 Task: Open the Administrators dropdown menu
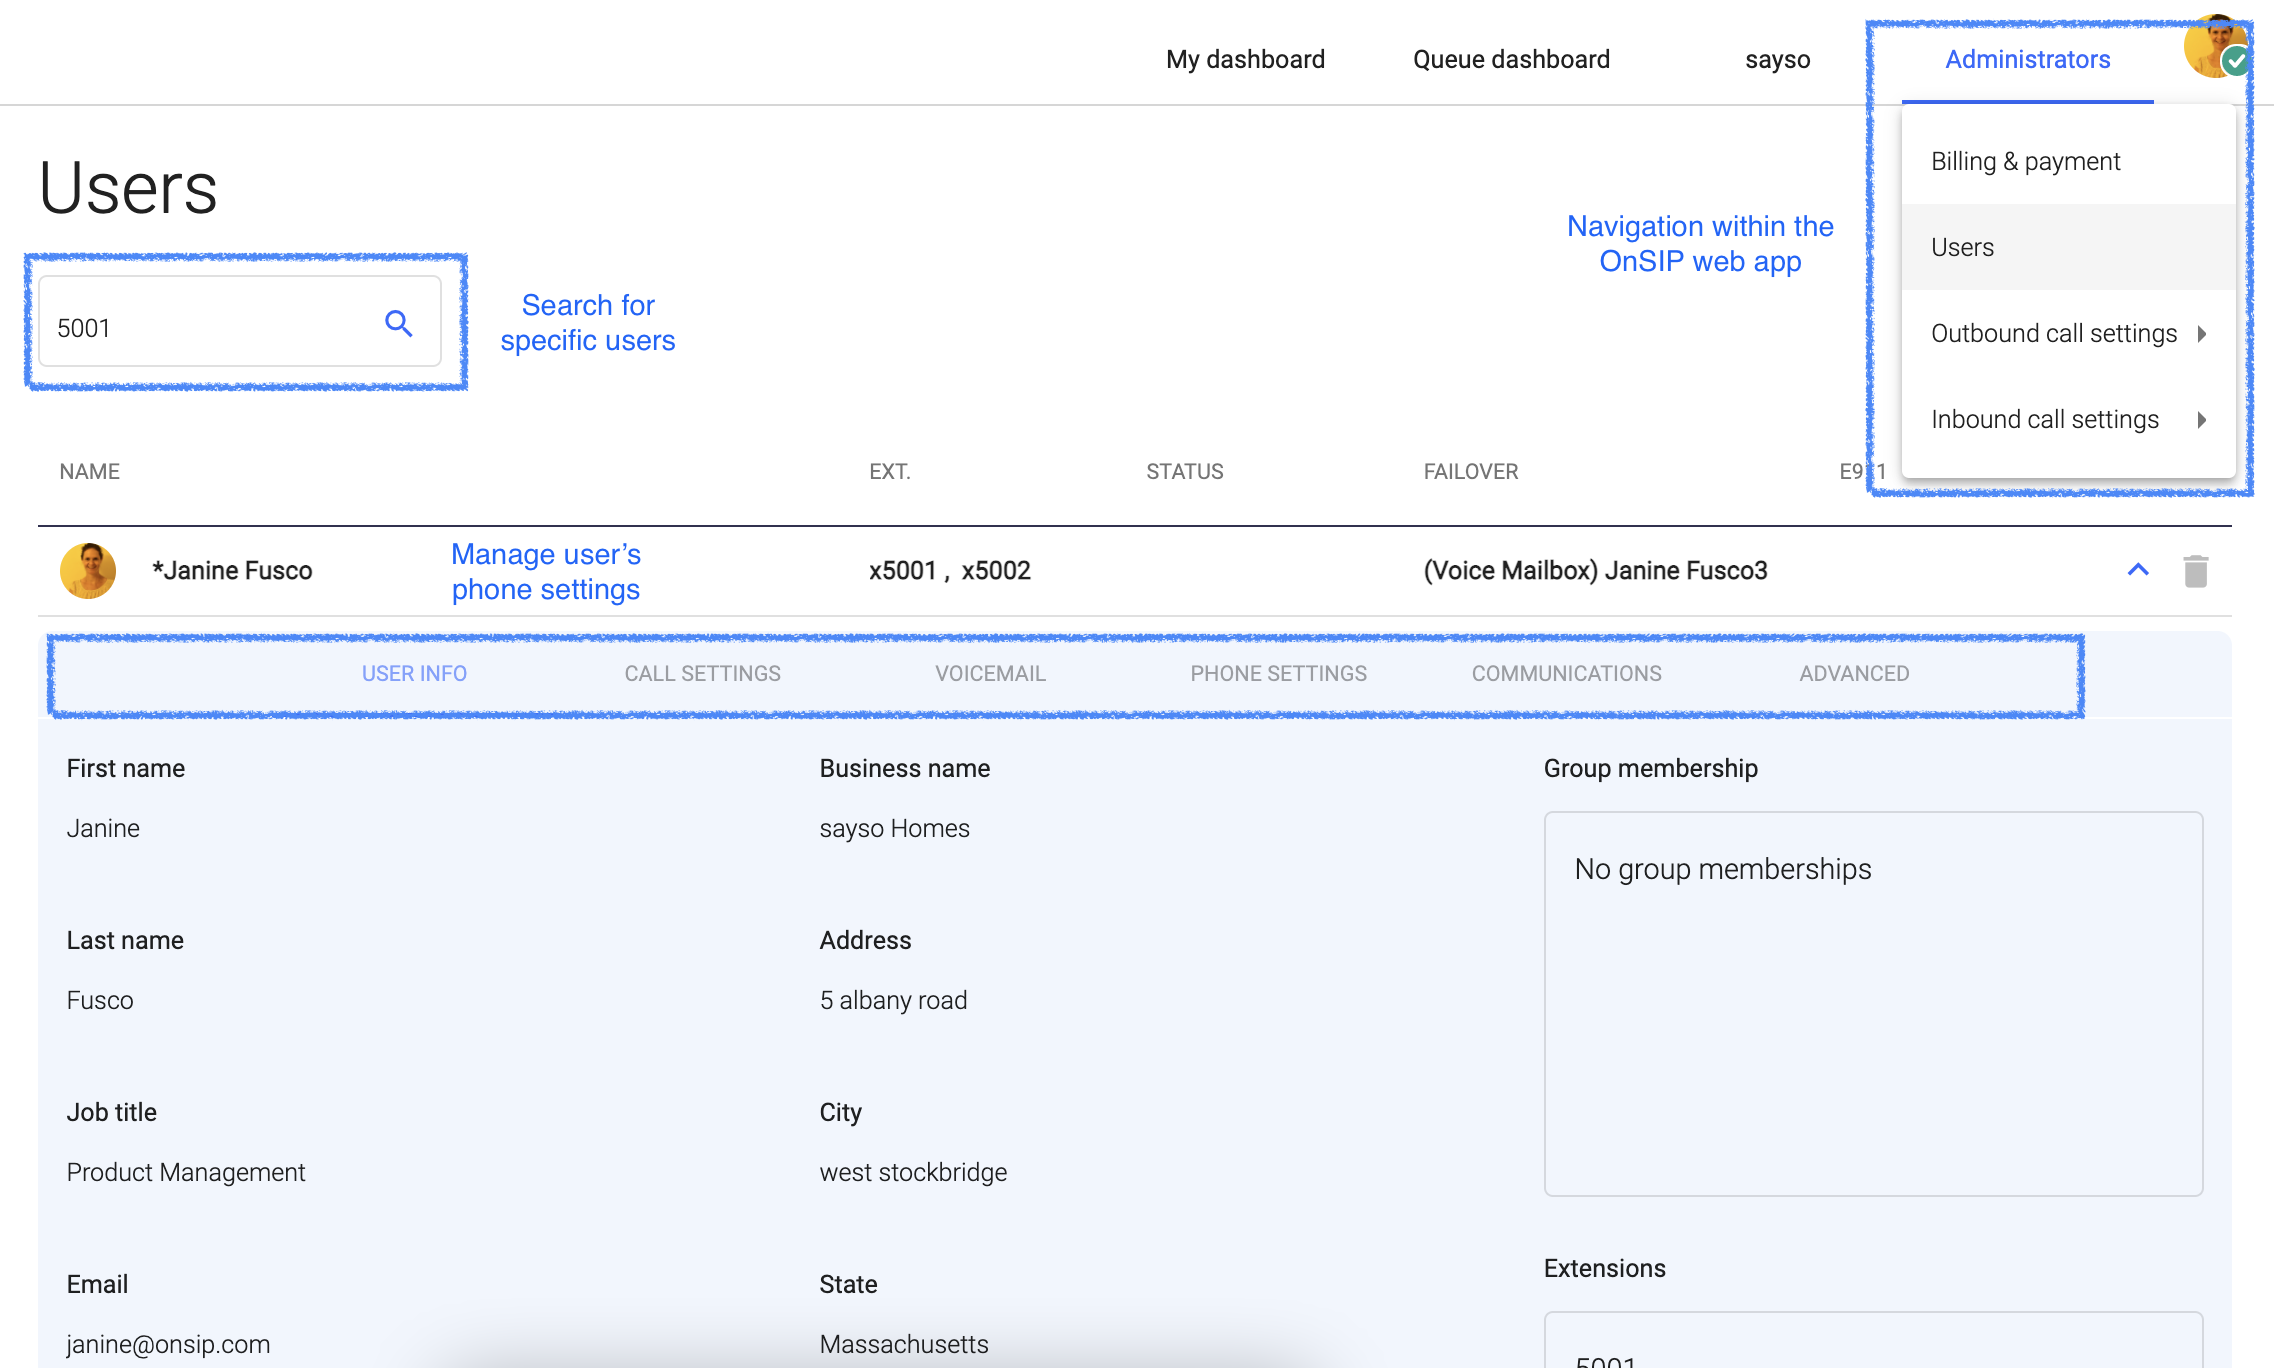(x=2025, y=58)
